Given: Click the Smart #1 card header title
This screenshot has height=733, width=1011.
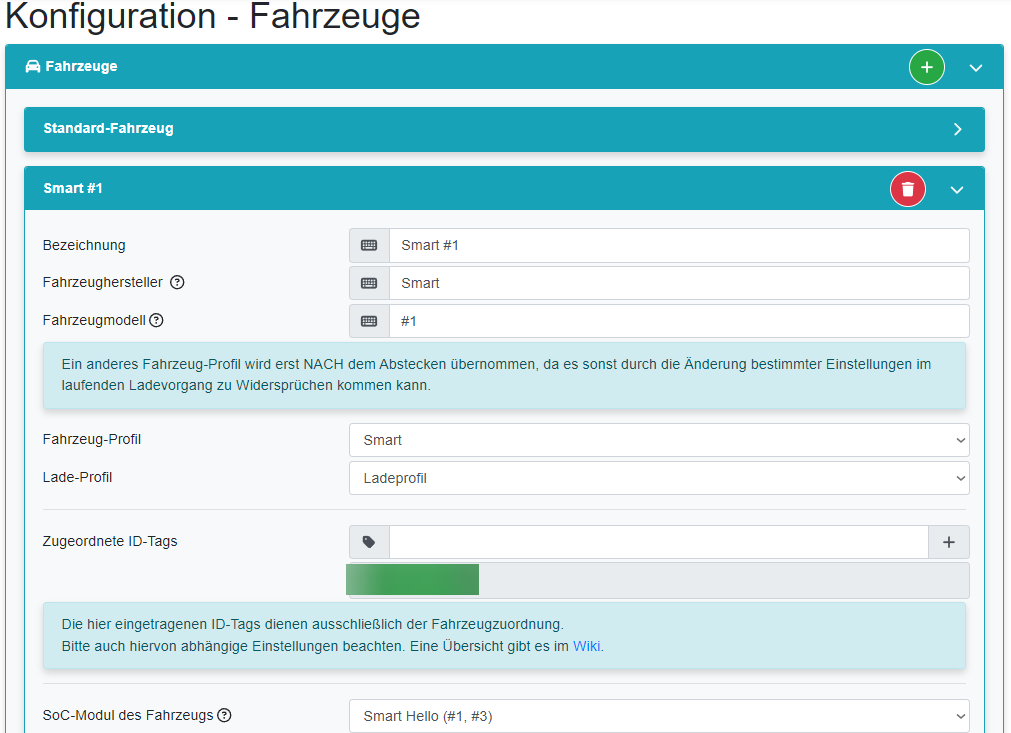Looking at the screenshot, I should click(73, 188).
